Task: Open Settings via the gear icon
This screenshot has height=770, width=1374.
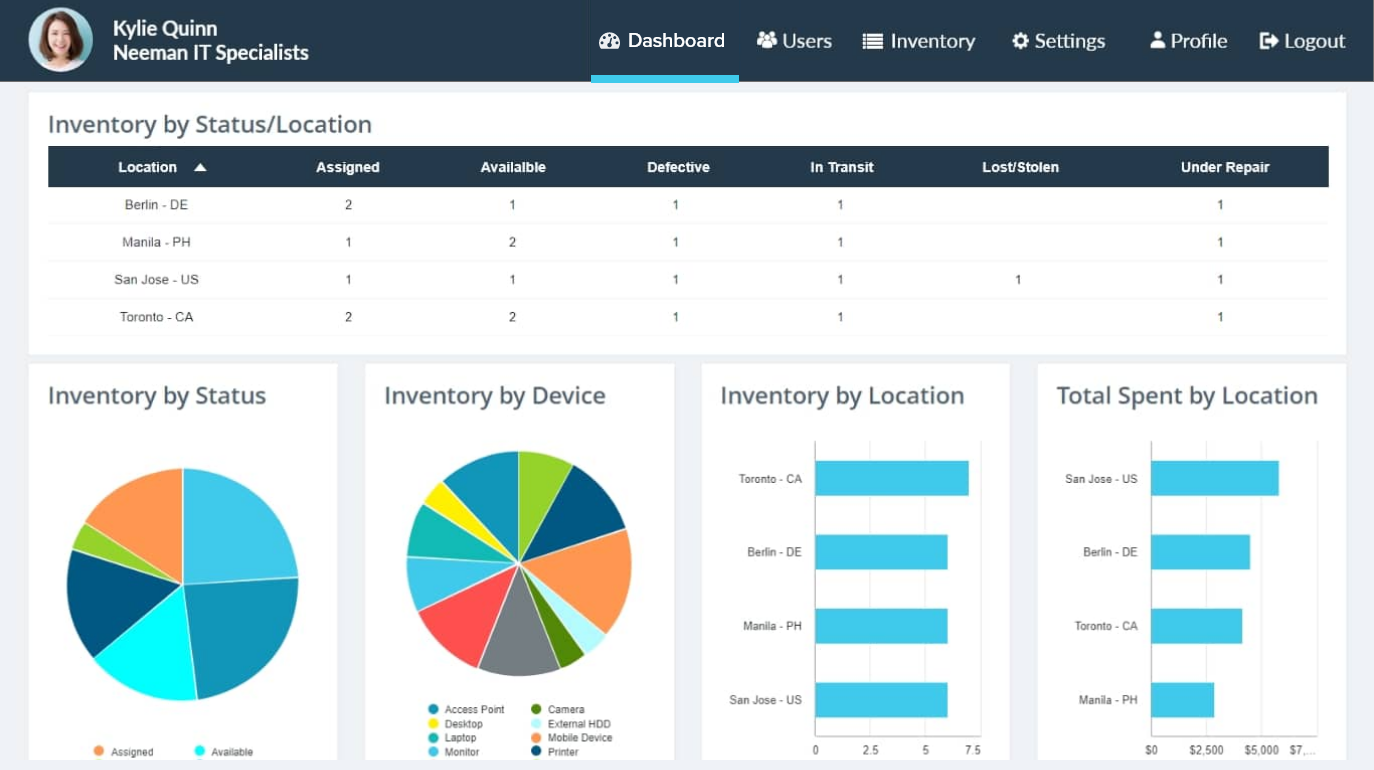Action: pyautogui.click(x=1019, y=40)
